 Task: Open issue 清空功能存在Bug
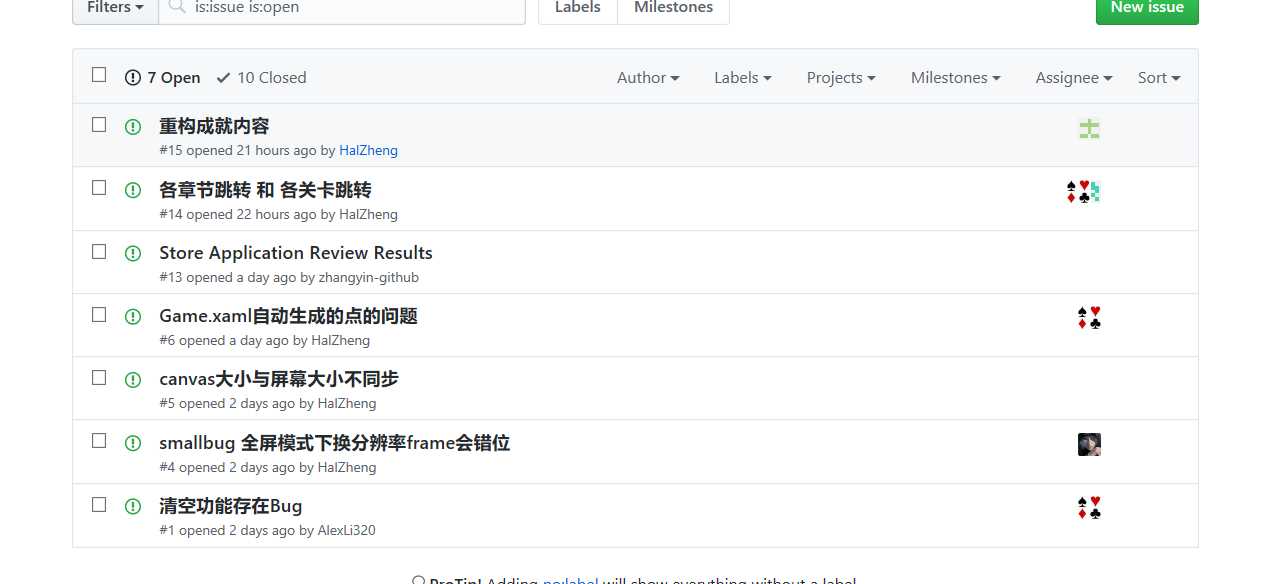point(231,506)
